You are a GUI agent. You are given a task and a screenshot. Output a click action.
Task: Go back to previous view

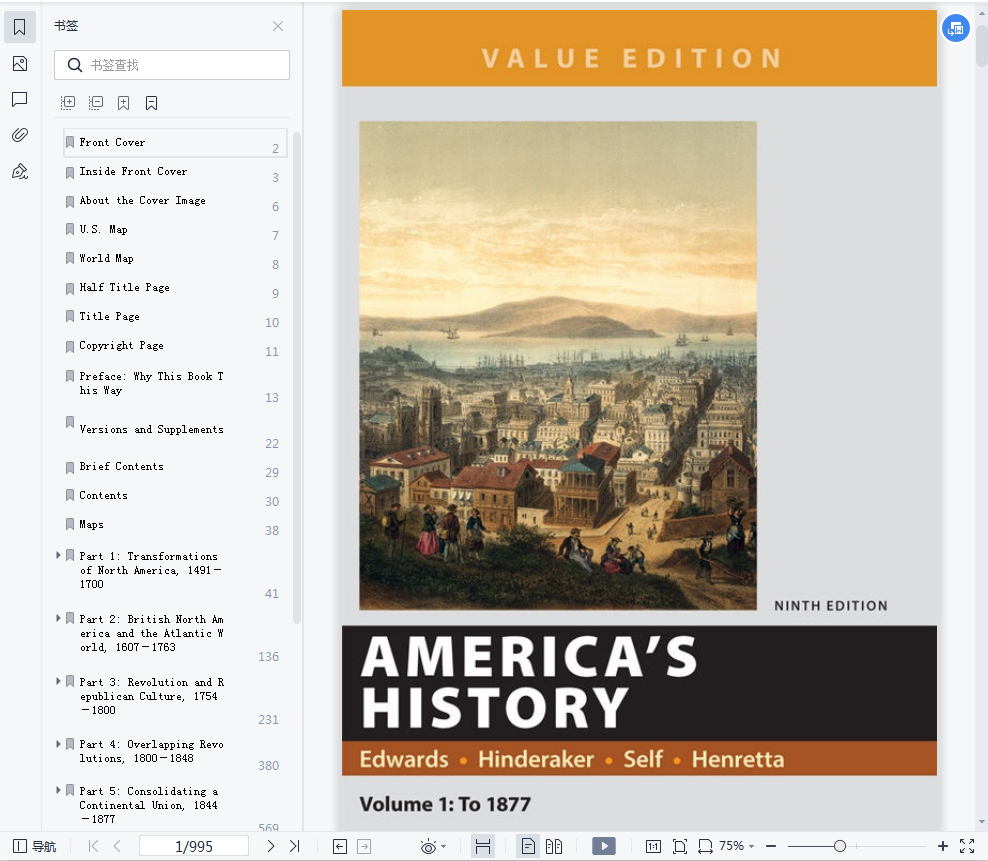(x=340, y=846)
